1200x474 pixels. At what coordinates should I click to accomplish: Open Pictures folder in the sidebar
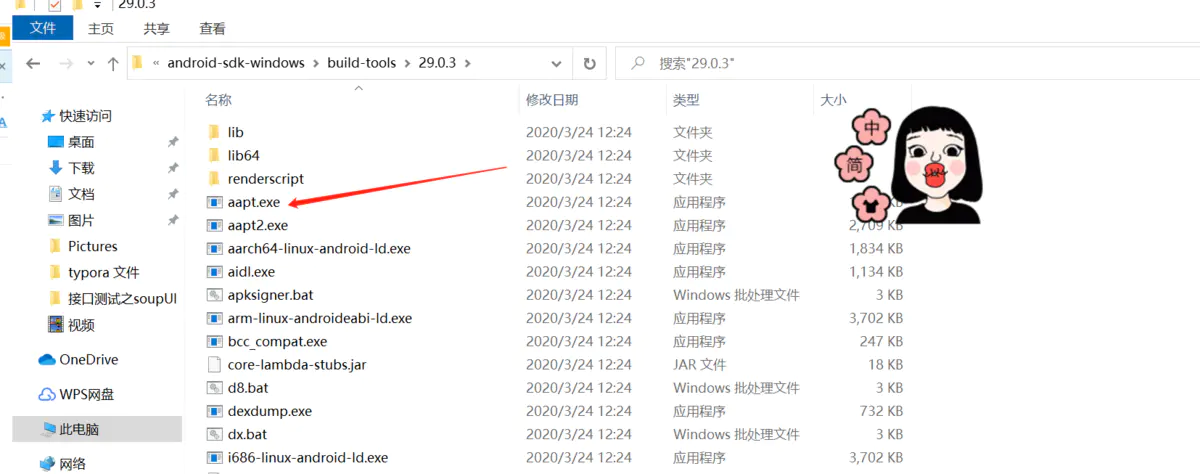pos(93,246)
